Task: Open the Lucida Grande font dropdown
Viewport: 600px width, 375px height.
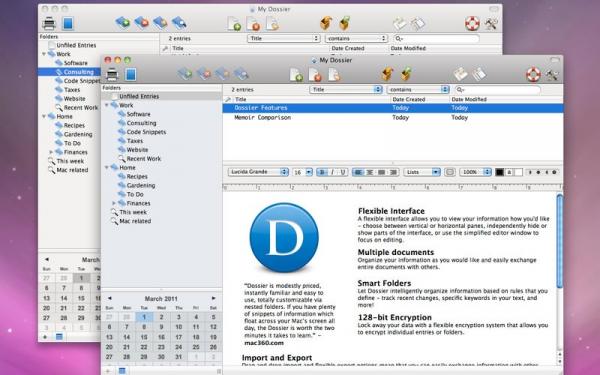Action: [258, 172]
